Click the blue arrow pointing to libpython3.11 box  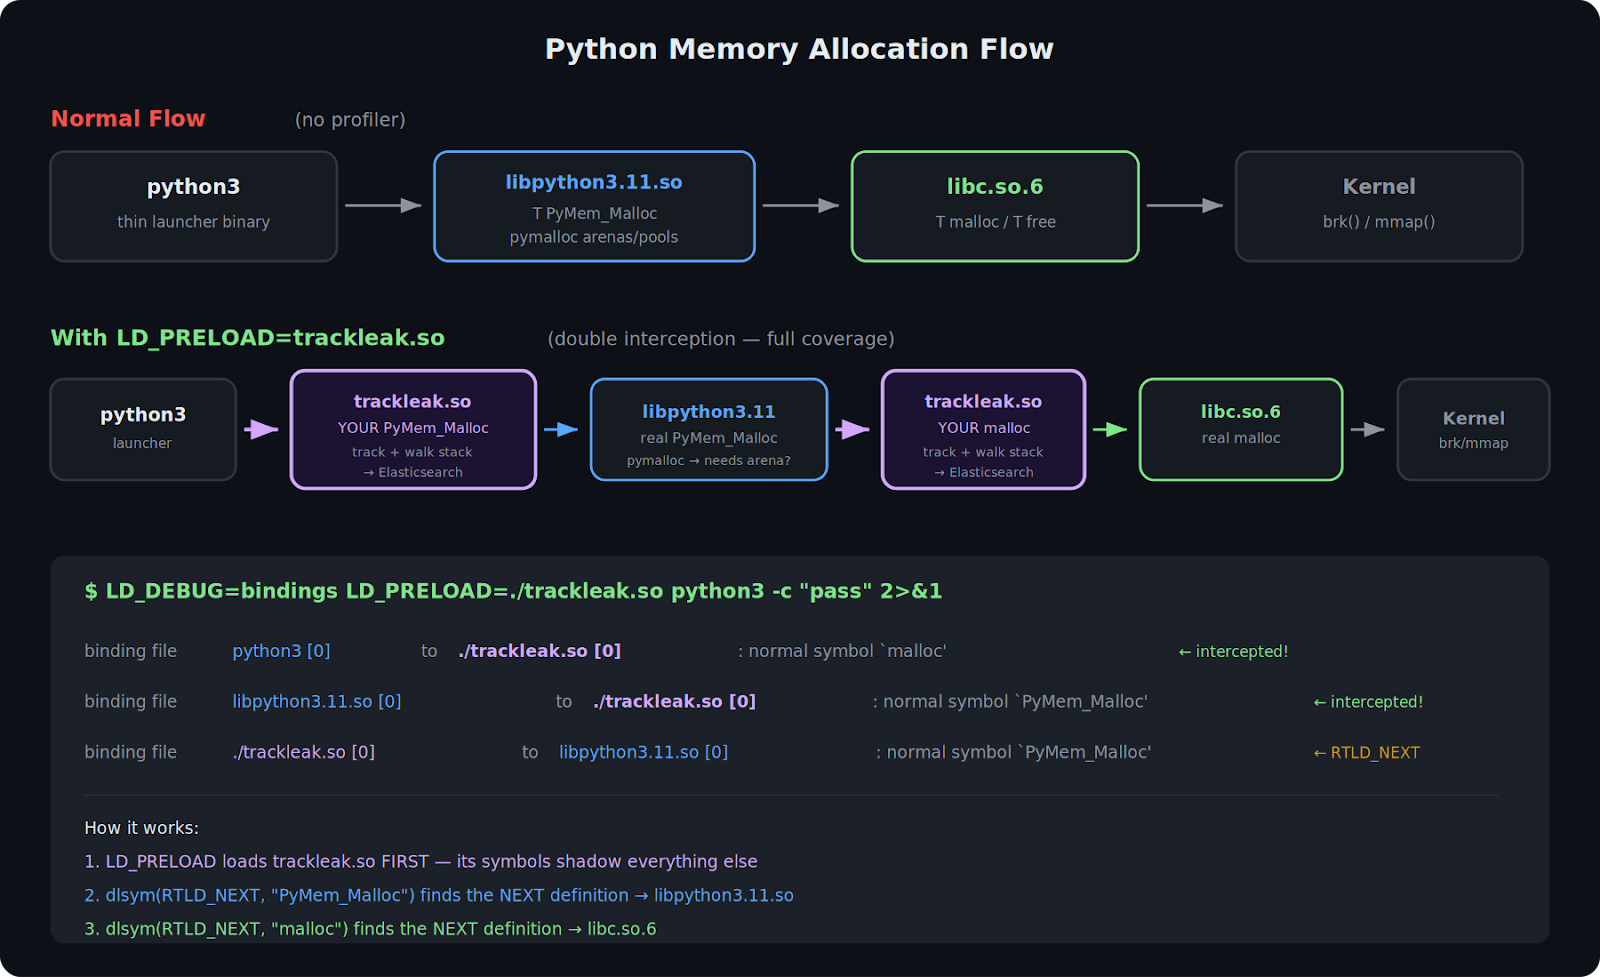(x=562, y=430)
